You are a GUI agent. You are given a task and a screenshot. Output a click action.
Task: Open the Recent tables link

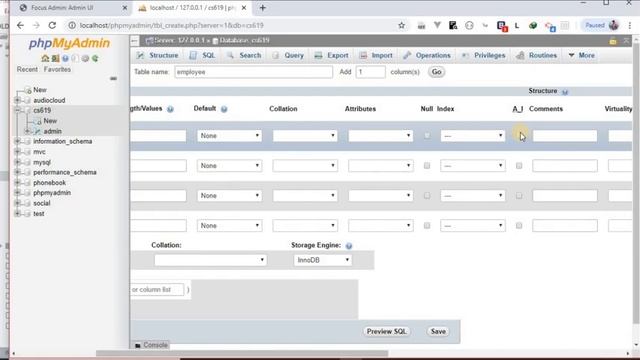point(27,69)
